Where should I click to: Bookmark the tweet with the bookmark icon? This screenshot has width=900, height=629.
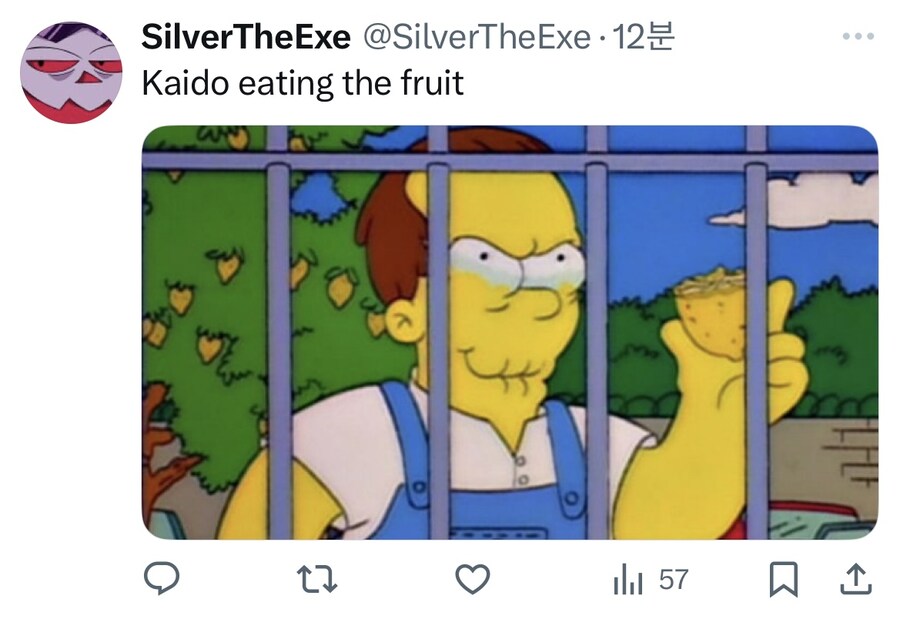783,579
